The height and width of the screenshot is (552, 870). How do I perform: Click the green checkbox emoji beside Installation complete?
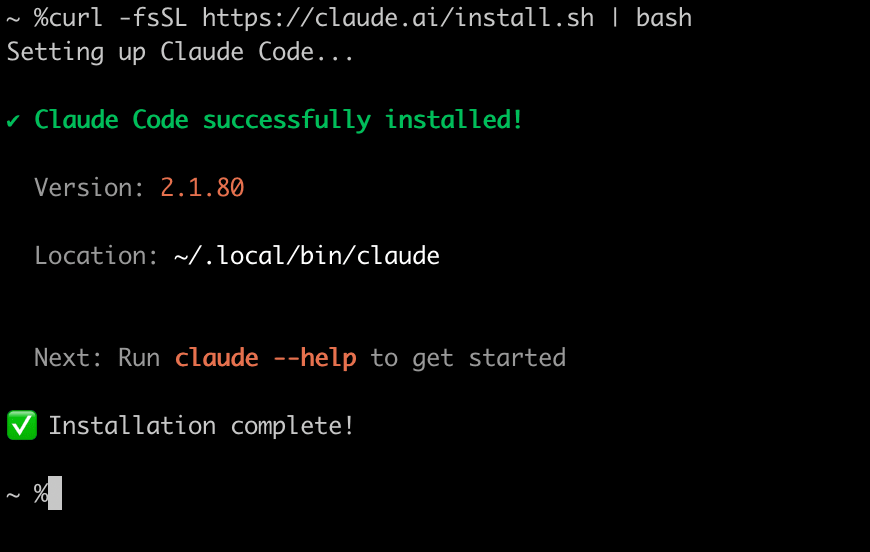[x=21, y=426]
